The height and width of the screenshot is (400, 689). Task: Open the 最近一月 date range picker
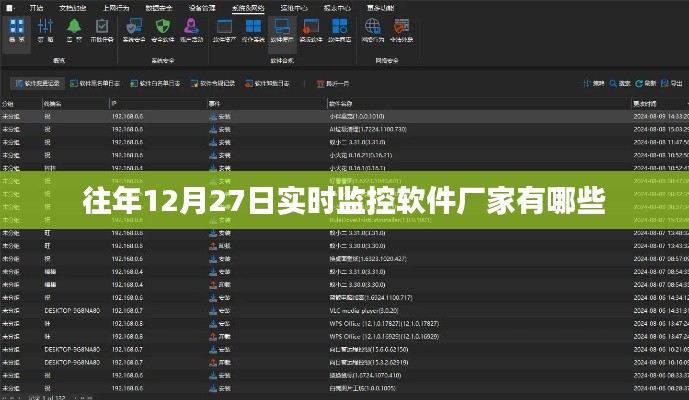click(333, 84)
